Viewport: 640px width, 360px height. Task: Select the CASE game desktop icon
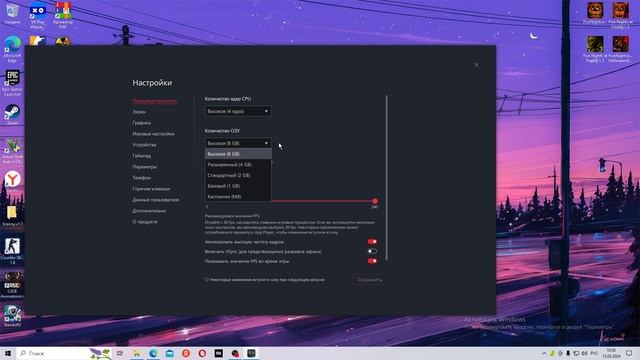12,285
